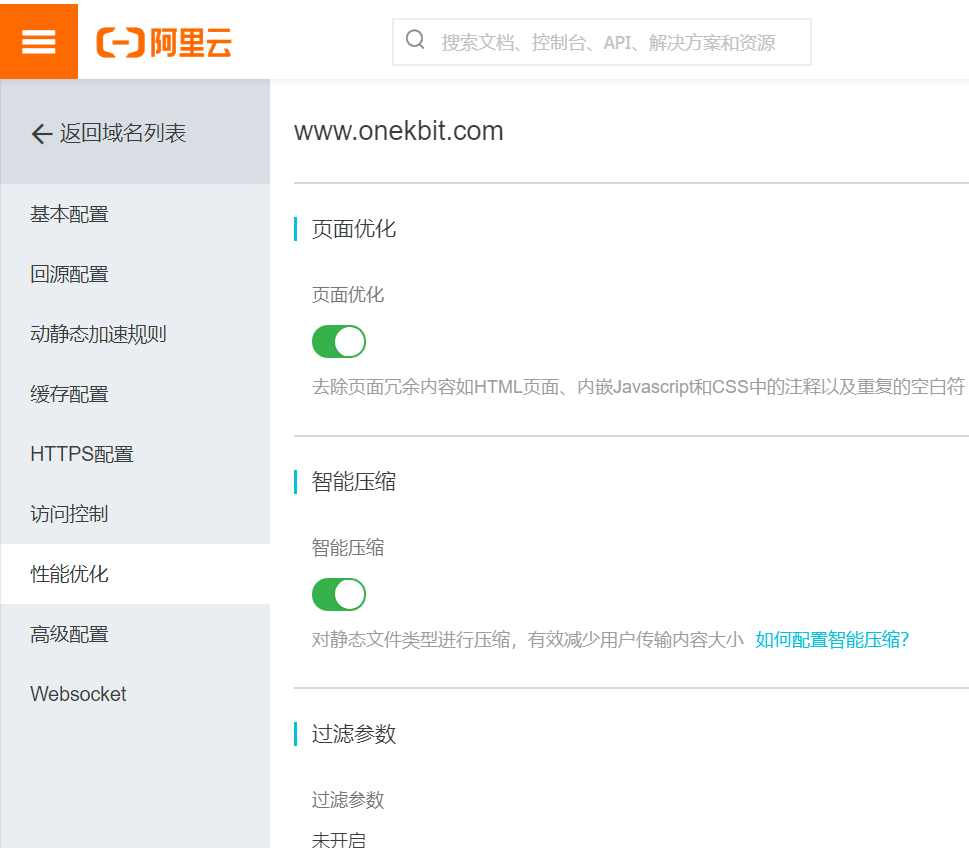This screenshot has height=848, width=969.
Task: Open 高级配置 page
Action: click(69, 634)
